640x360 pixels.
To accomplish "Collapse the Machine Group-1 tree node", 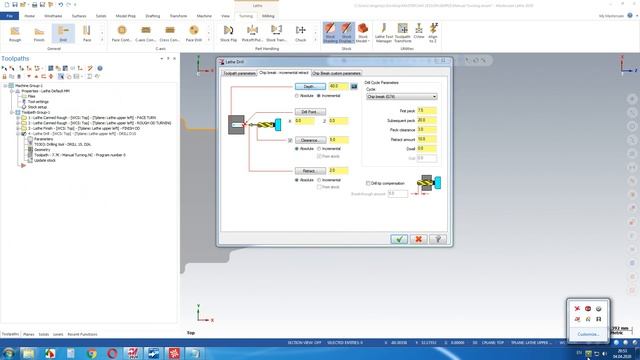I will (x=5, y=86).
